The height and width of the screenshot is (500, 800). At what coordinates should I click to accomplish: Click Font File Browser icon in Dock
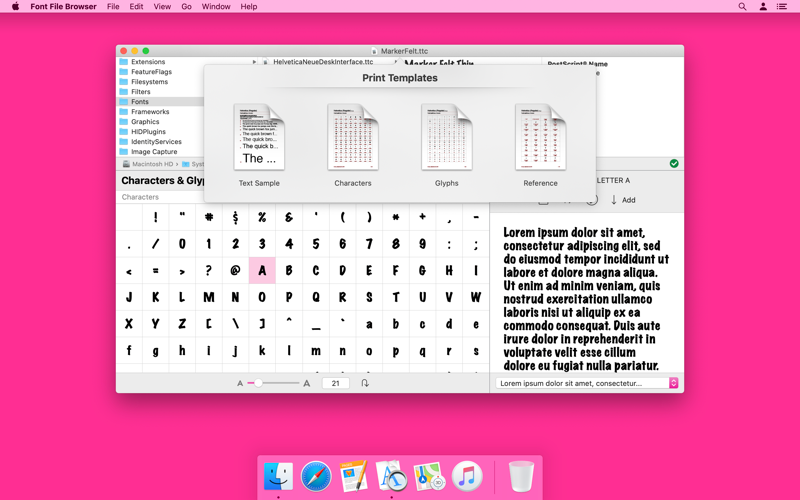coord(391,476)
